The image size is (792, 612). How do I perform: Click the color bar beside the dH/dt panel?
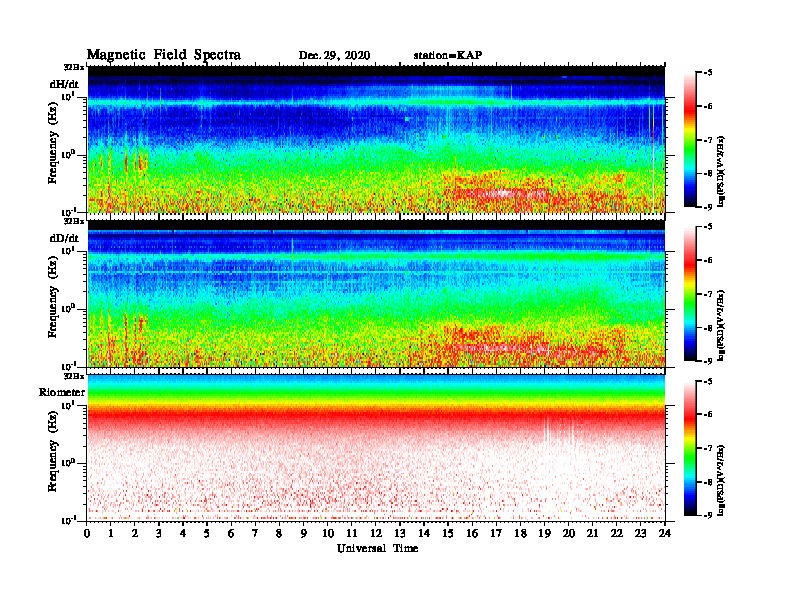pos(690,139)
